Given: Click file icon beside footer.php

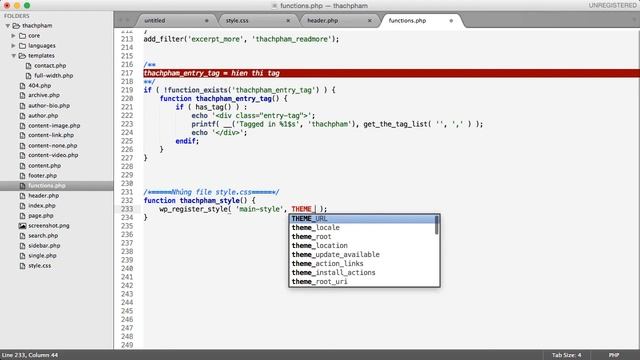Looking at the screenshot, I should tap(22, 176).
